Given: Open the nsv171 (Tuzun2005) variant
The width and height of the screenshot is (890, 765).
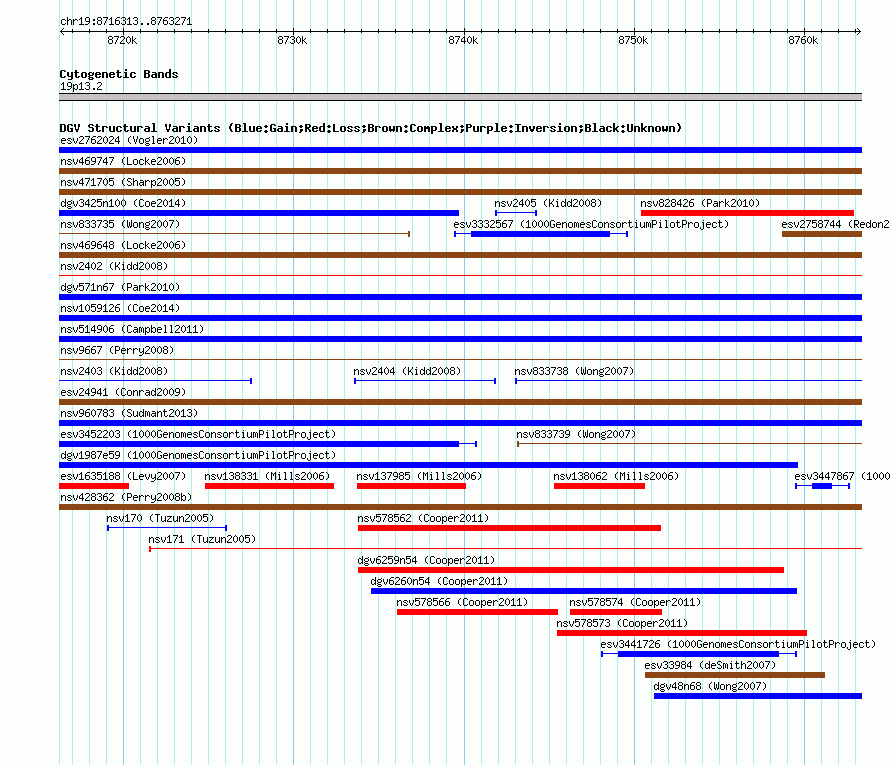Looking at the screenshot, I should point(506,549).
